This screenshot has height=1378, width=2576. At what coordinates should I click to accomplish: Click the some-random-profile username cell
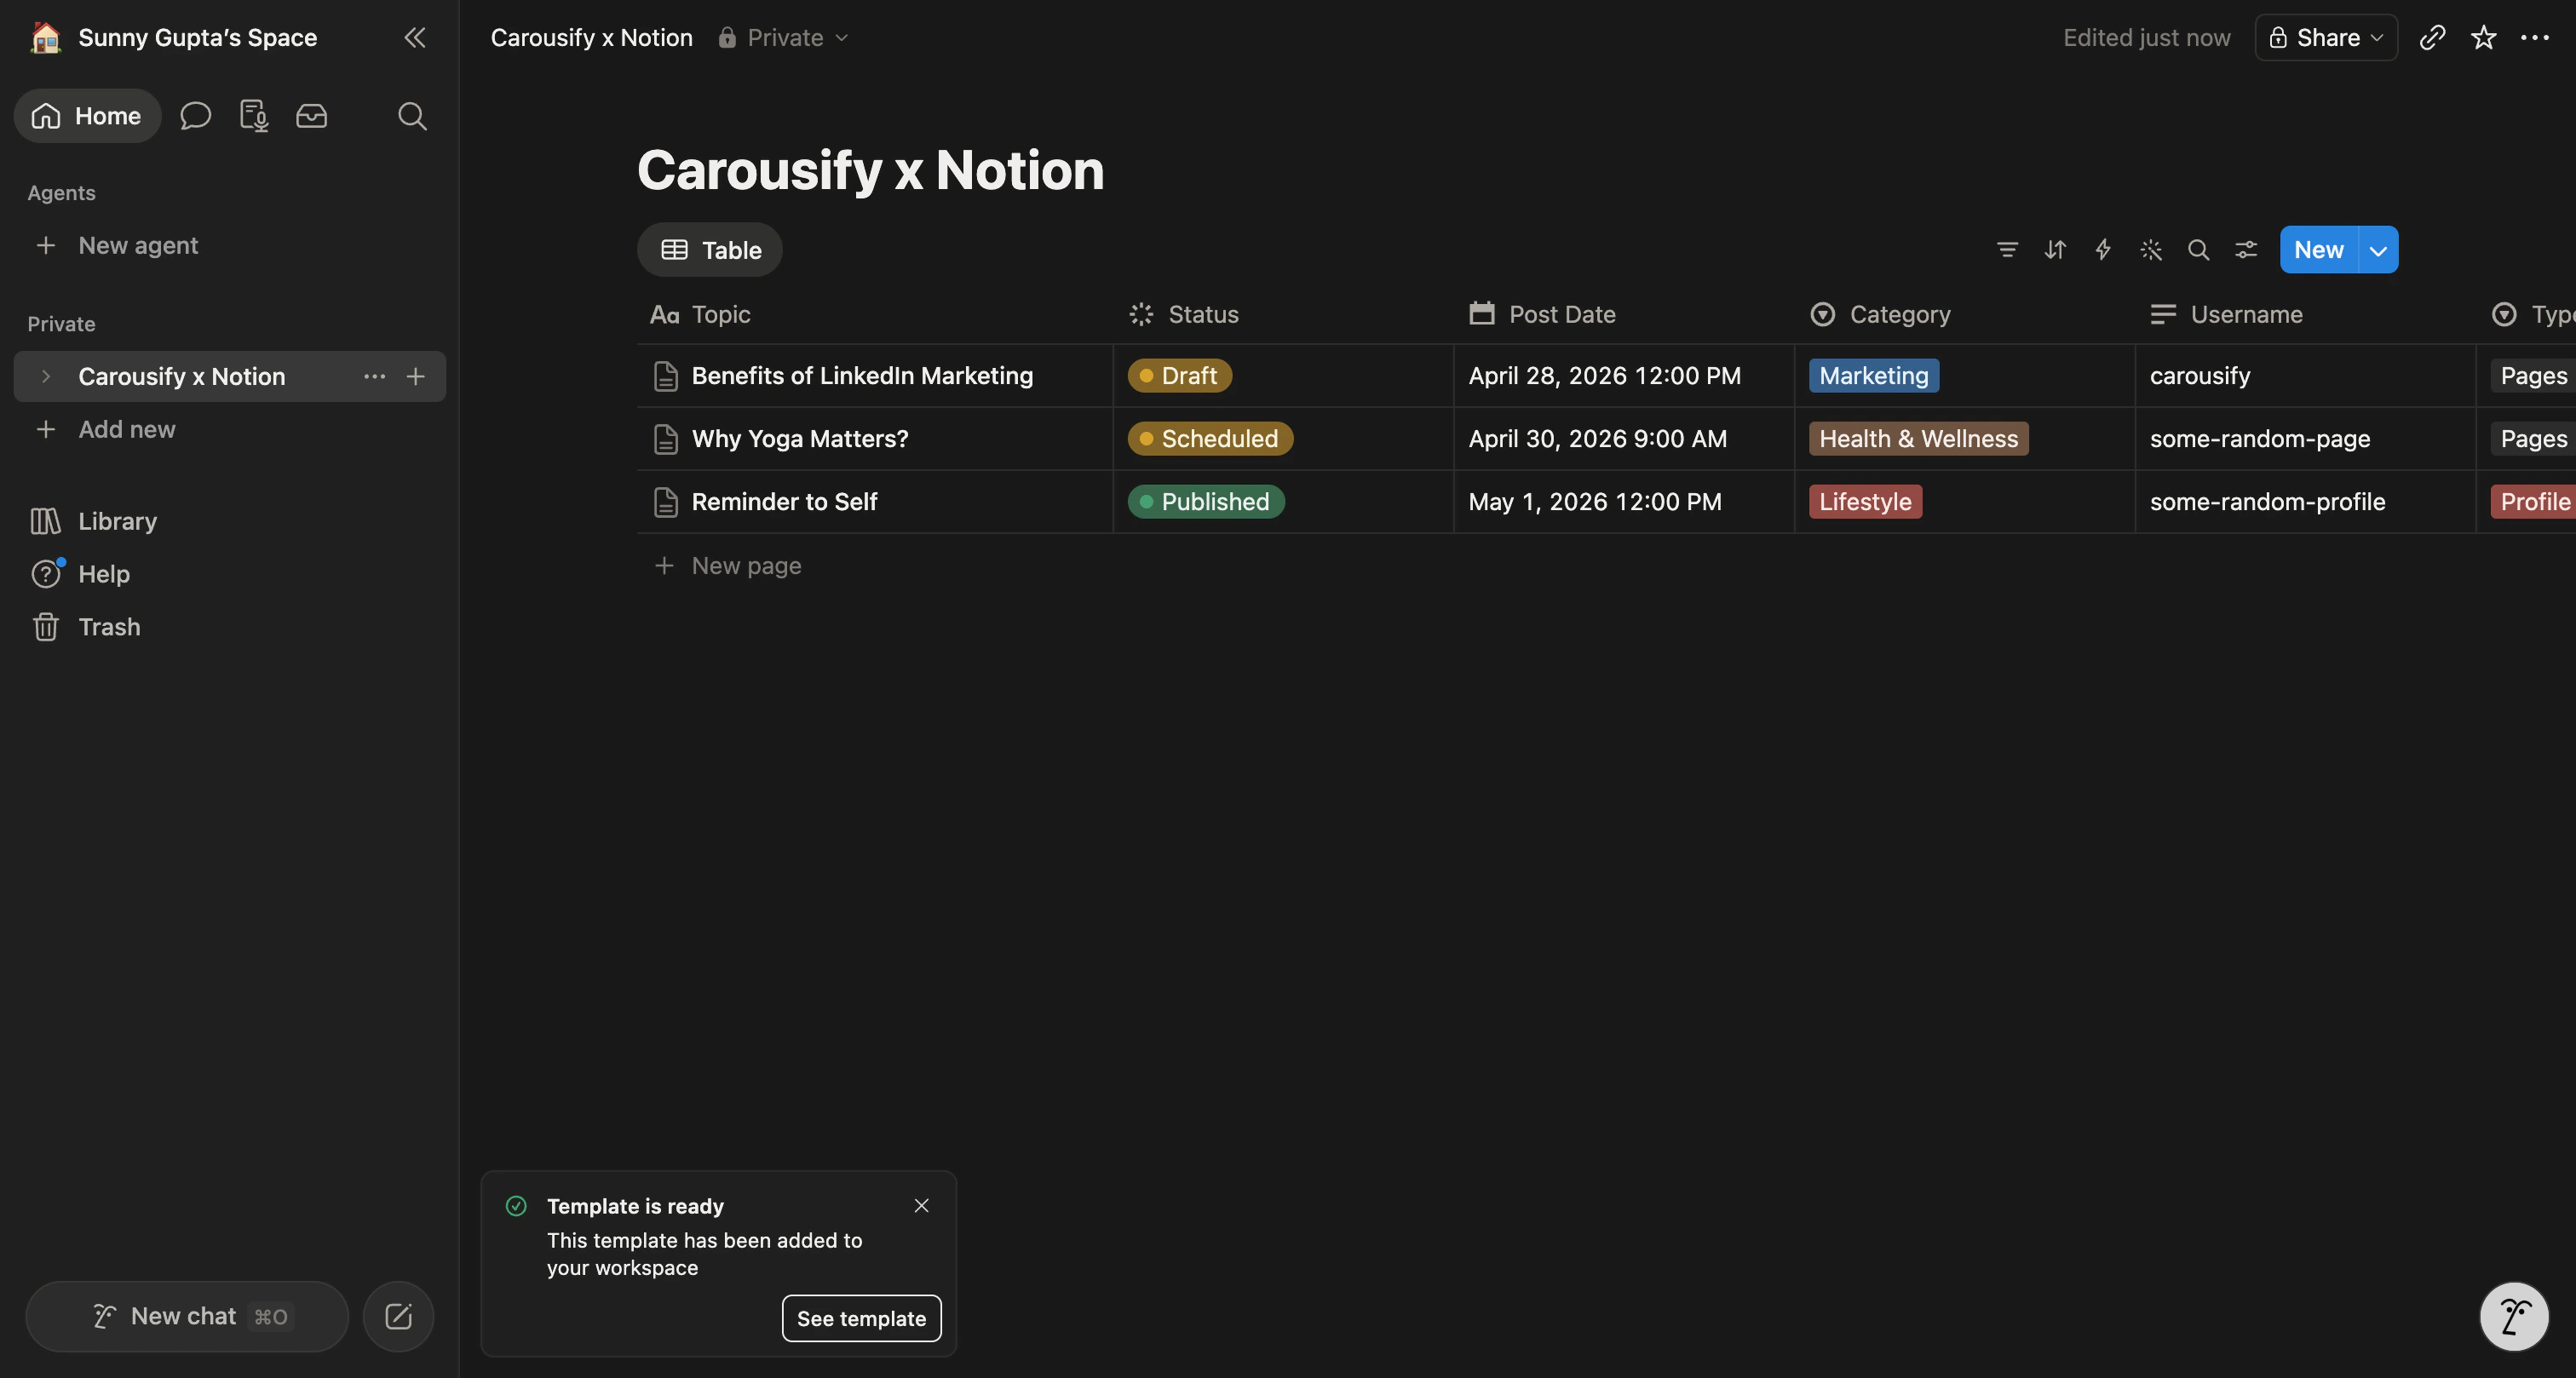pos(2306,502)
